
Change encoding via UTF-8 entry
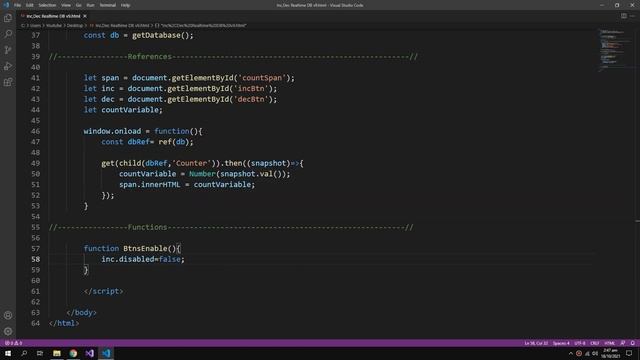580,343
